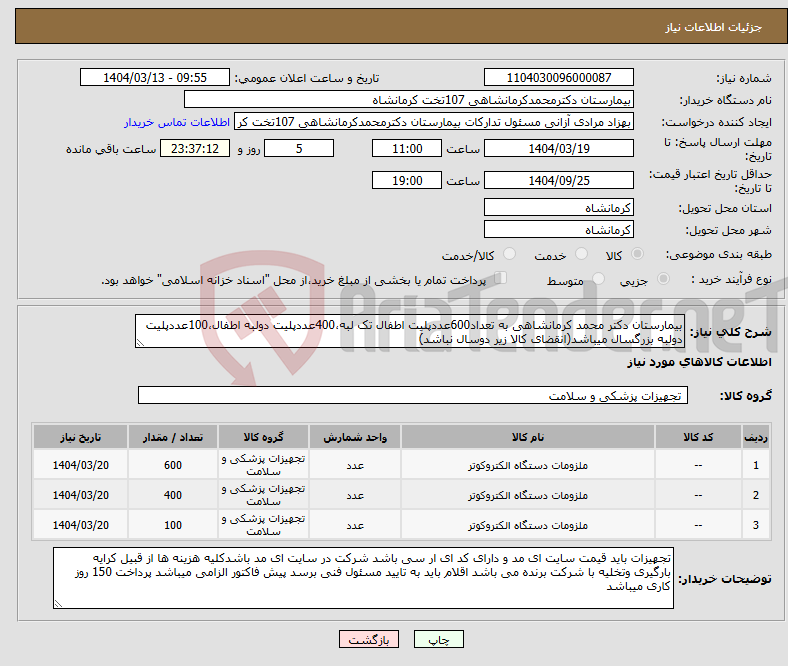Click the deadline time field 11:00
Viewport: 788px width, 666px height.
(407, 148)
